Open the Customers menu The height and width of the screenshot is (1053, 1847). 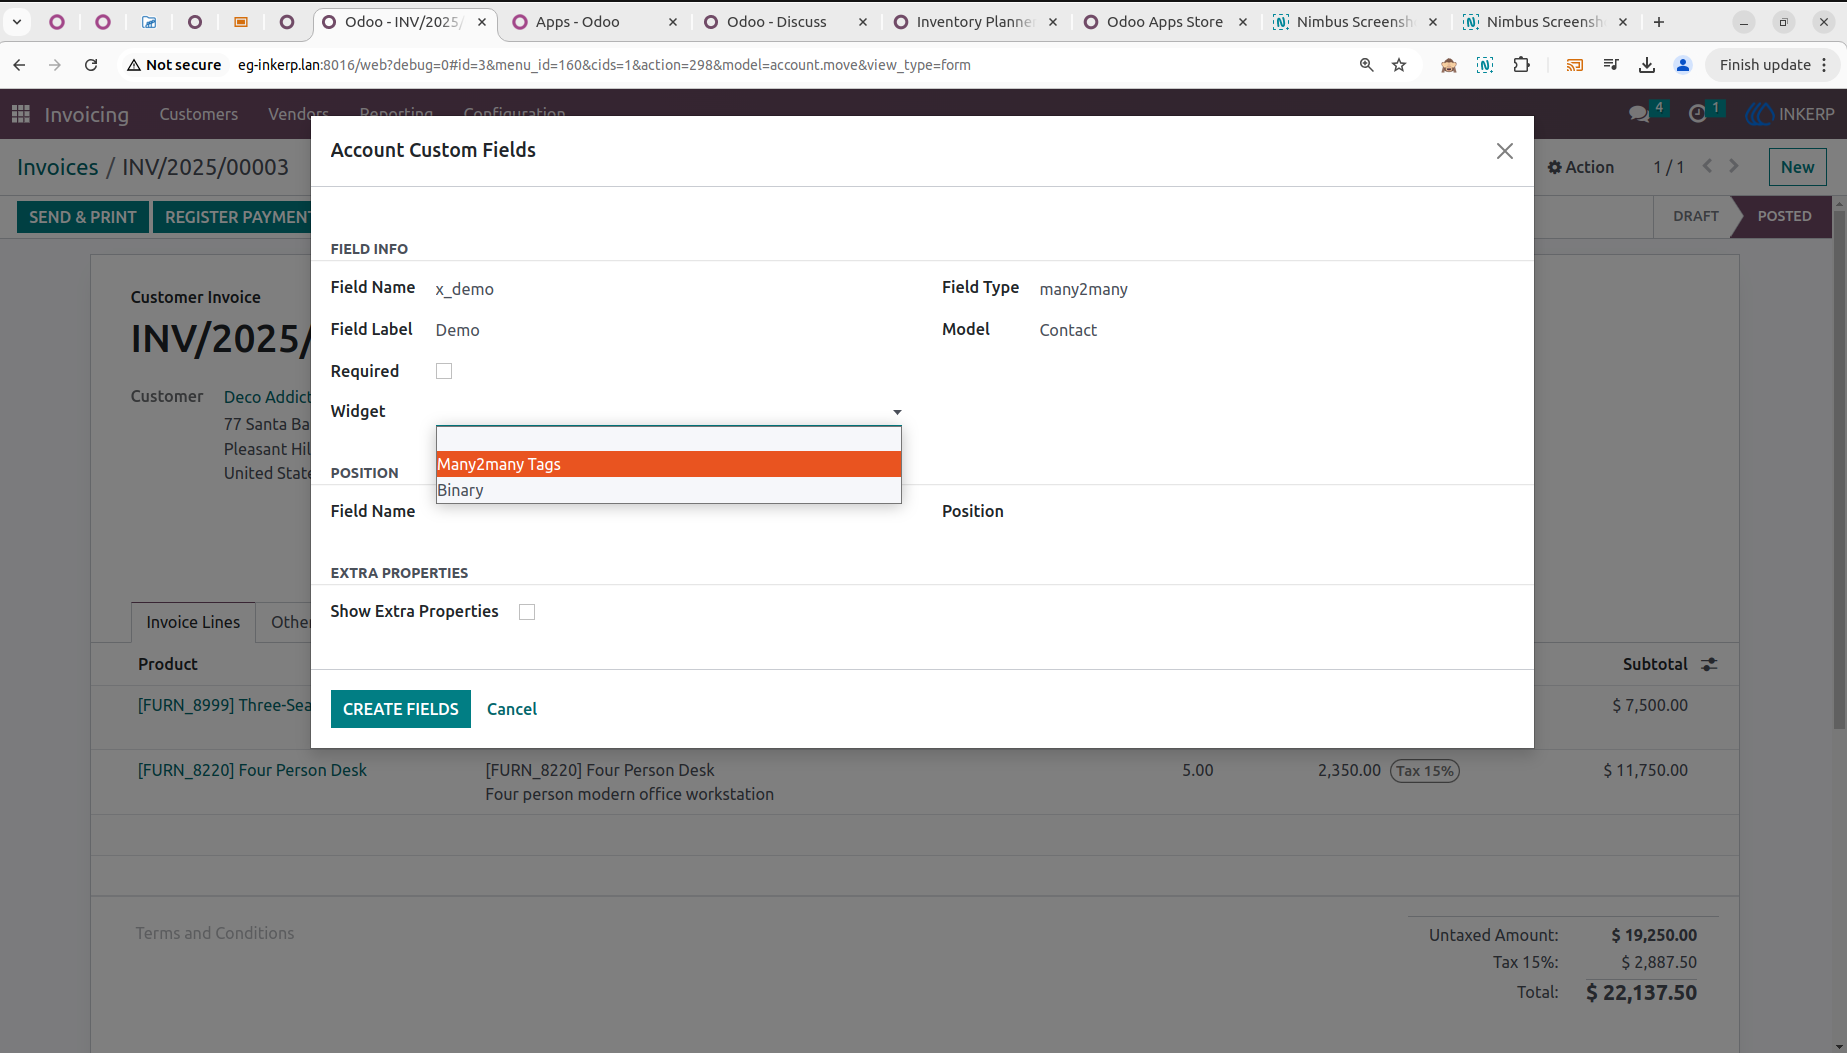pos(198,114)
